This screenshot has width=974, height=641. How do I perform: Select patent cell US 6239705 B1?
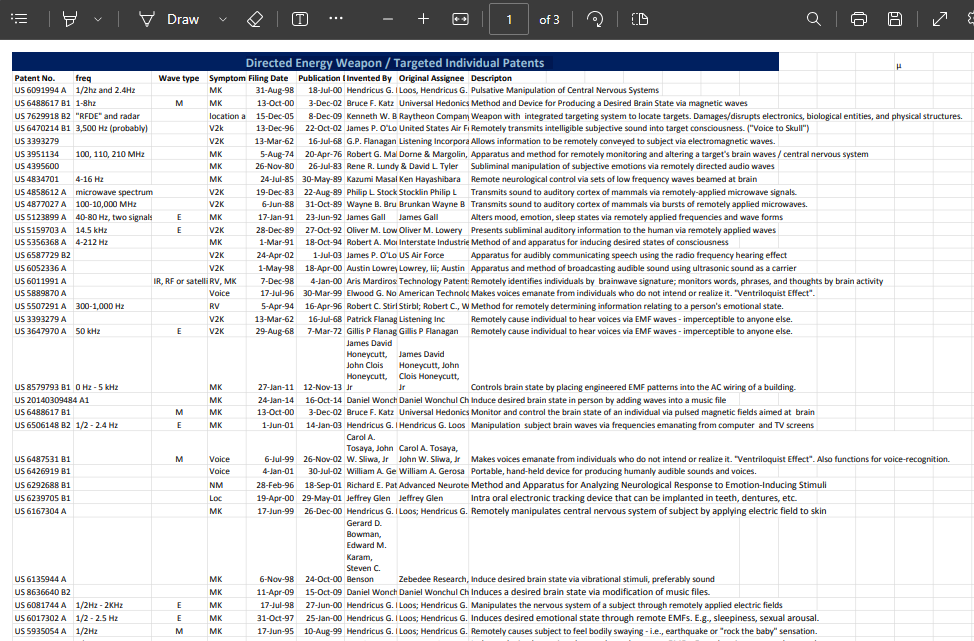(x=42, y=498)
